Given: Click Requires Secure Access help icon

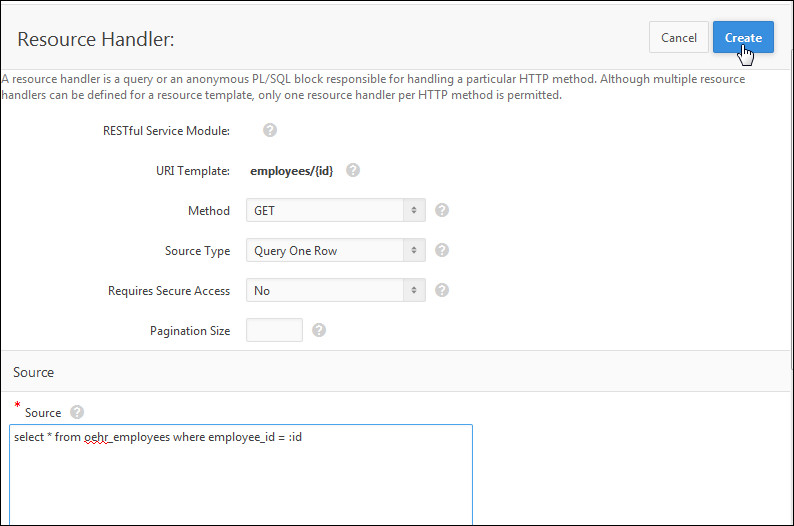Looking at the screenshot, I should pyautogui.click(x=442, y=290).
